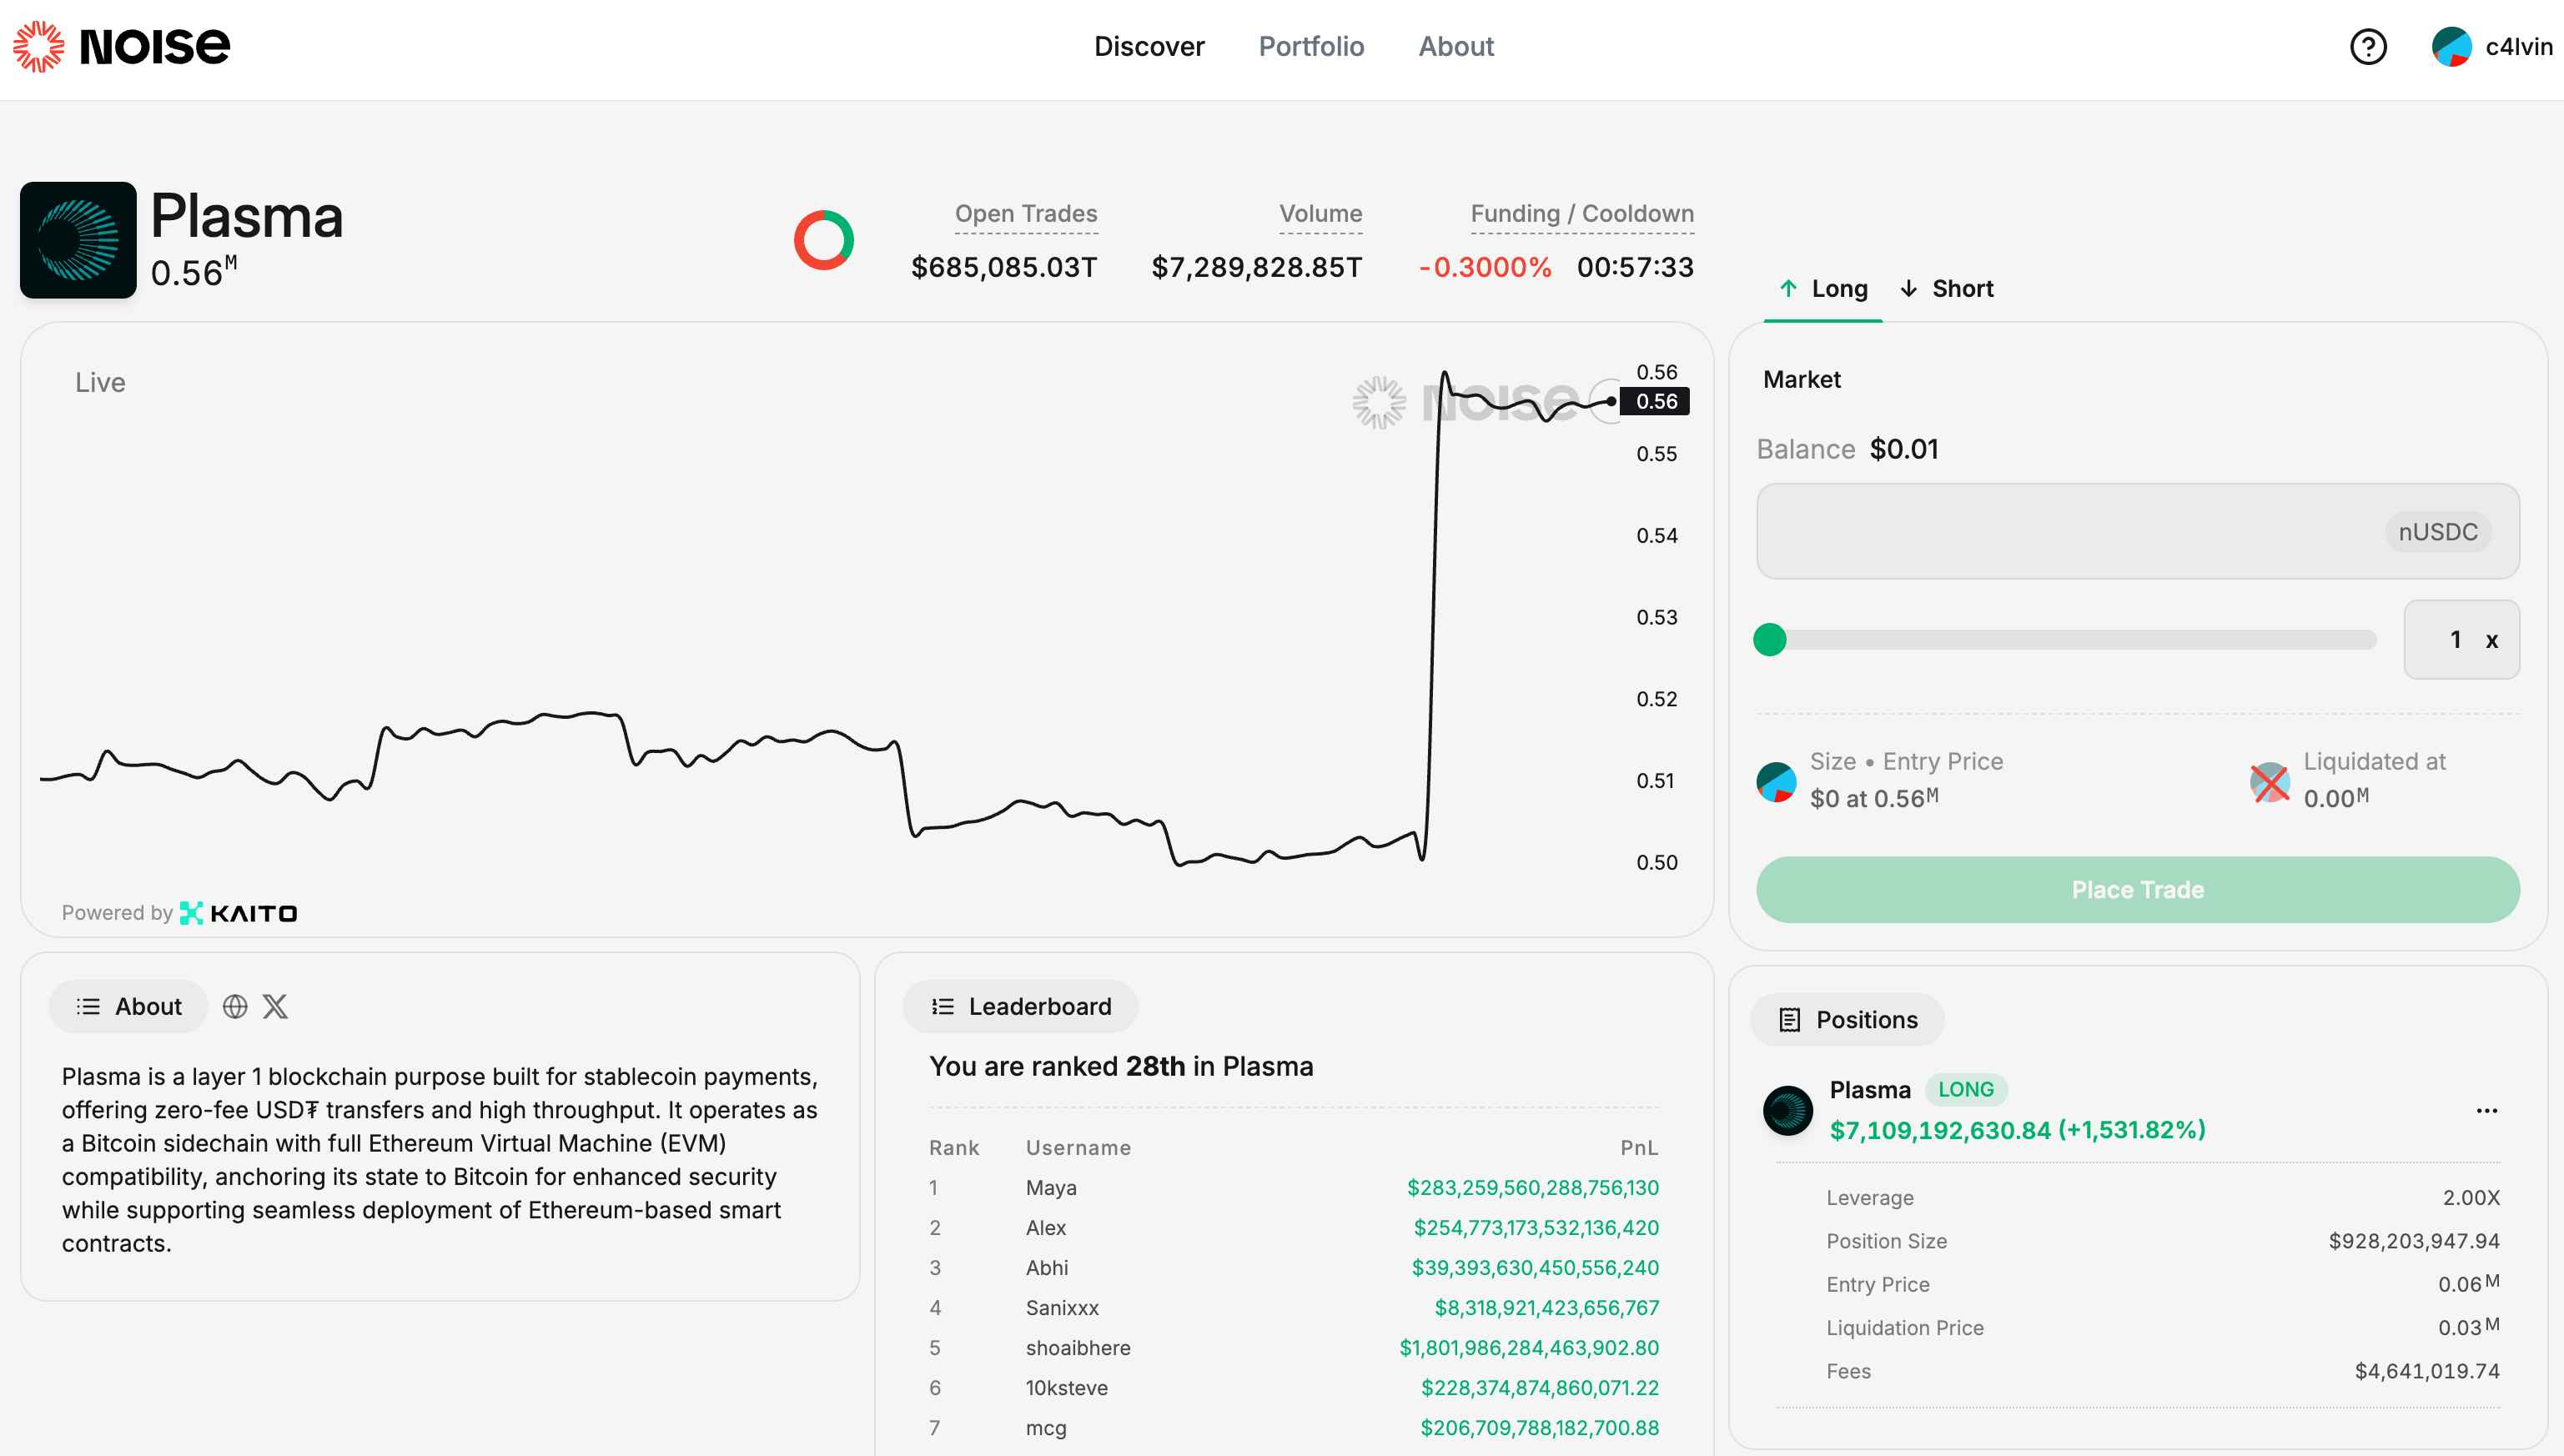This screenshot has width=2564, height=1456.
Task: Click the Positions section tab
Action: (x=1847, y=1020)
